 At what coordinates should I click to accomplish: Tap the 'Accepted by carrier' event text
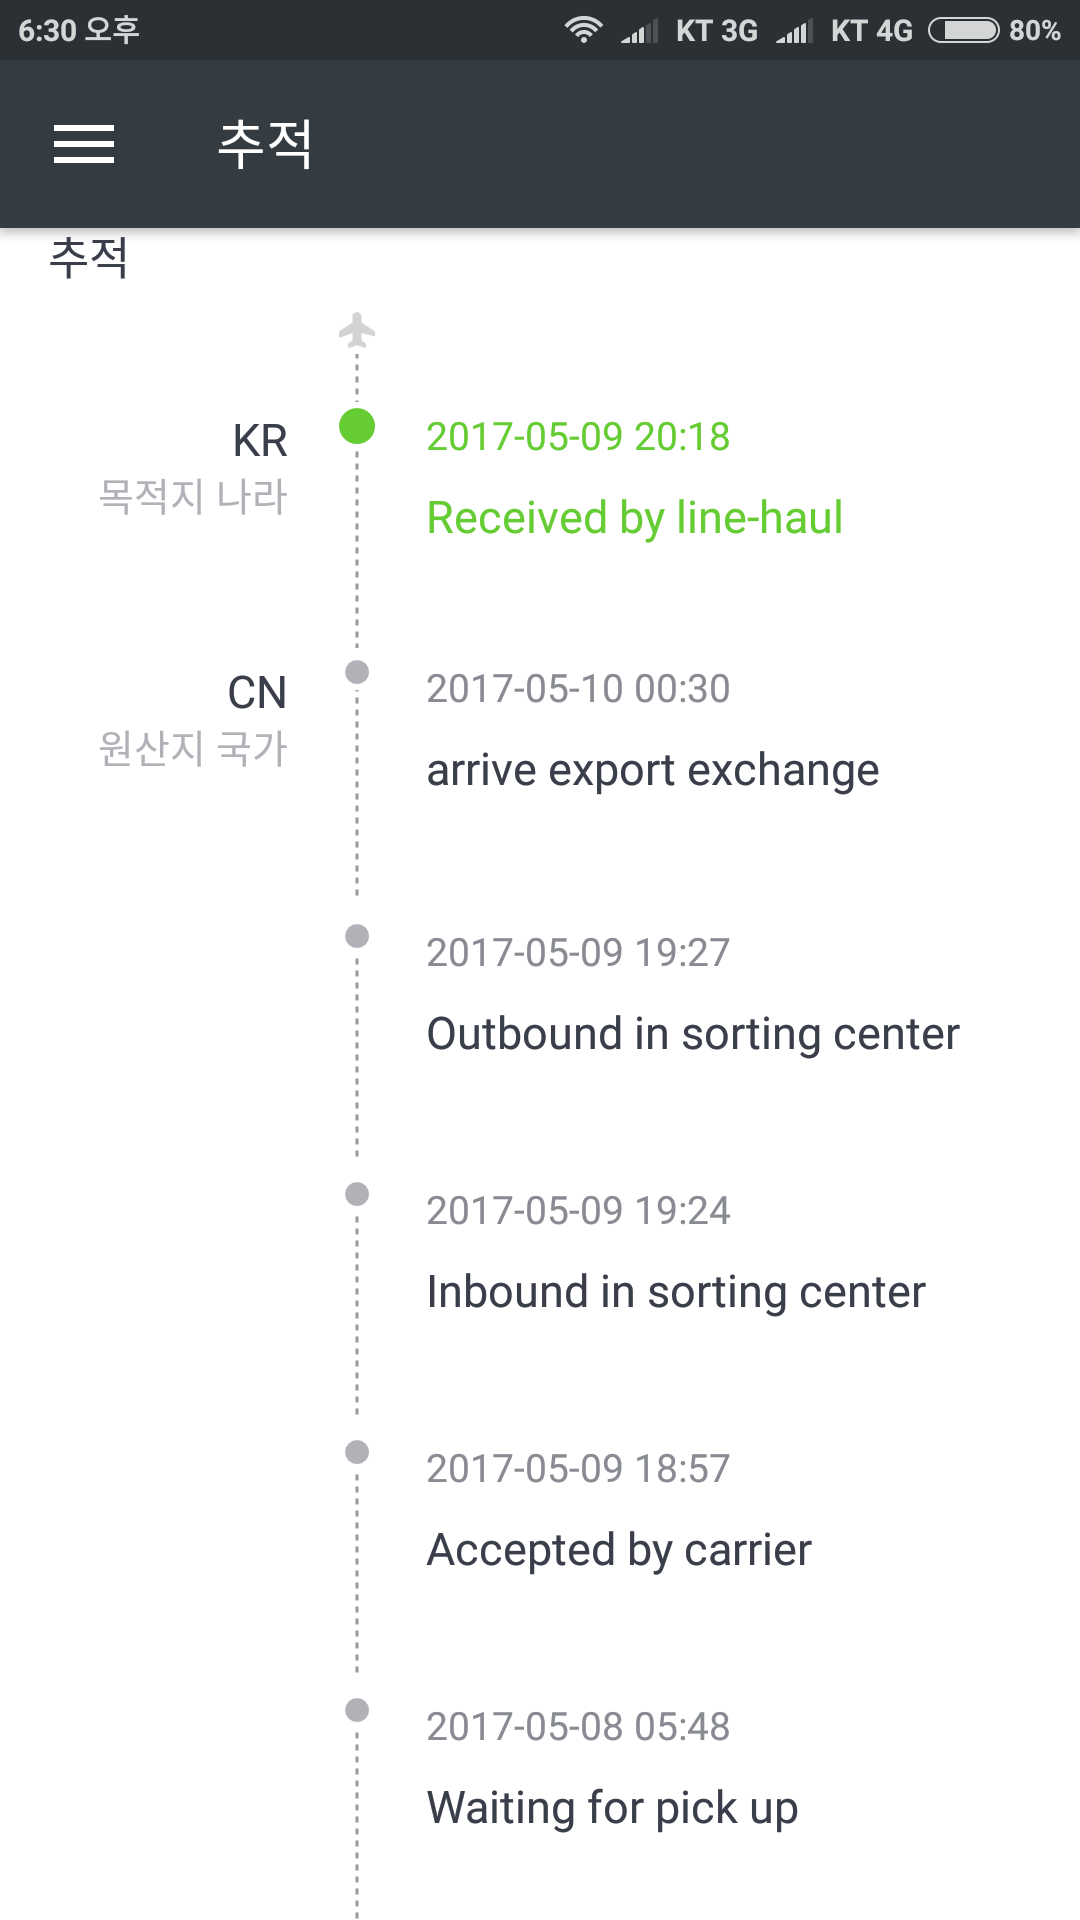(x=619, y=1550)
